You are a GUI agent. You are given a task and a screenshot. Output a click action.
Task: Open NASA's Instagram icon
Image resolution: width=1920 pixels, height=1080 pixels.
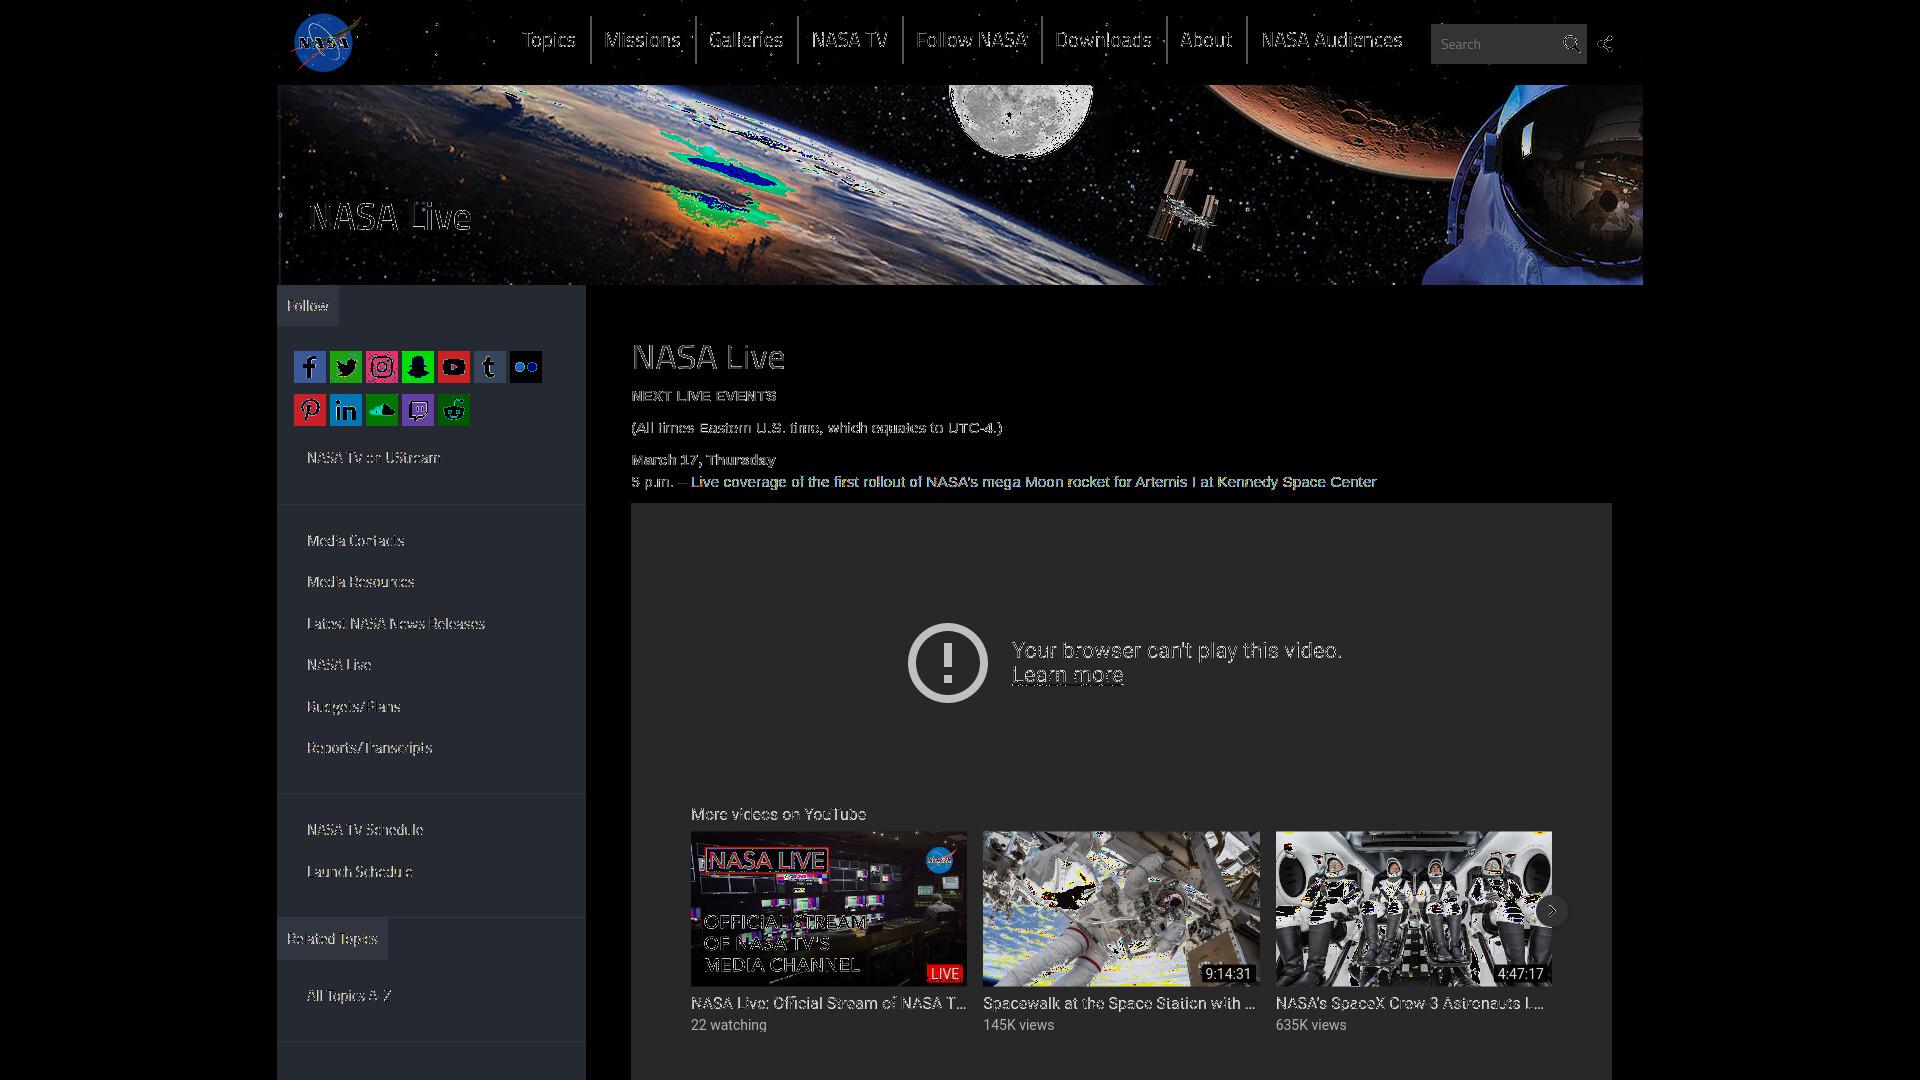[382, 367]
